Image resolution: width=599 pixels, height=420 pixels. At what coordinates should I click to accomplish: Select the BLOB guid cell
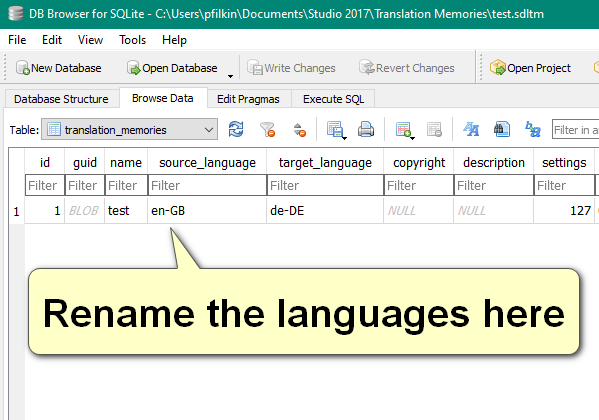(x=84, y=210)
